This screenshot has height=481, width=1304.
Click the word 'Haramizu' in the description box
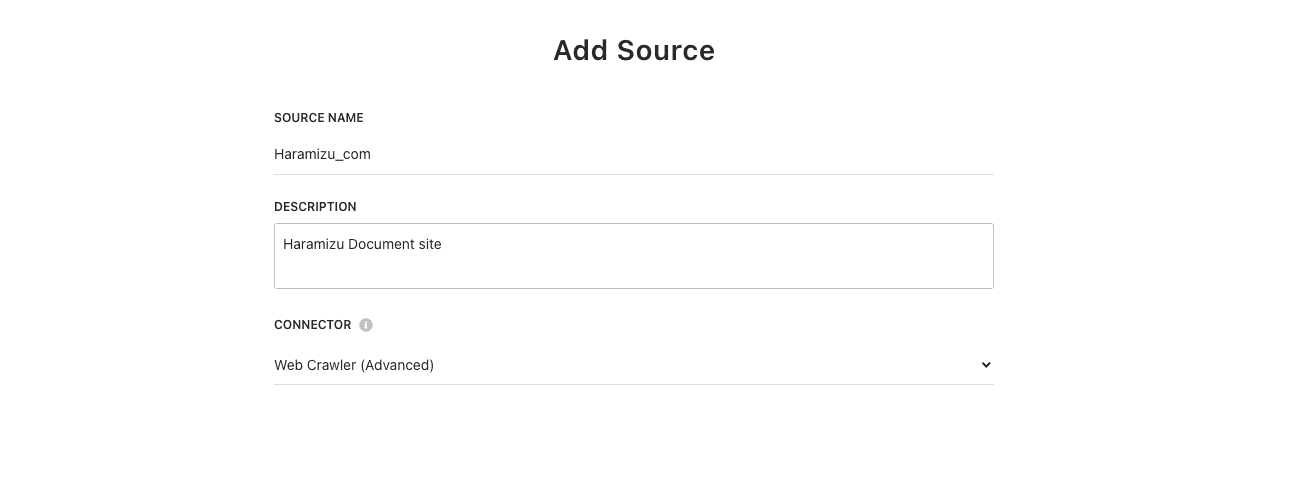(313, 244)
